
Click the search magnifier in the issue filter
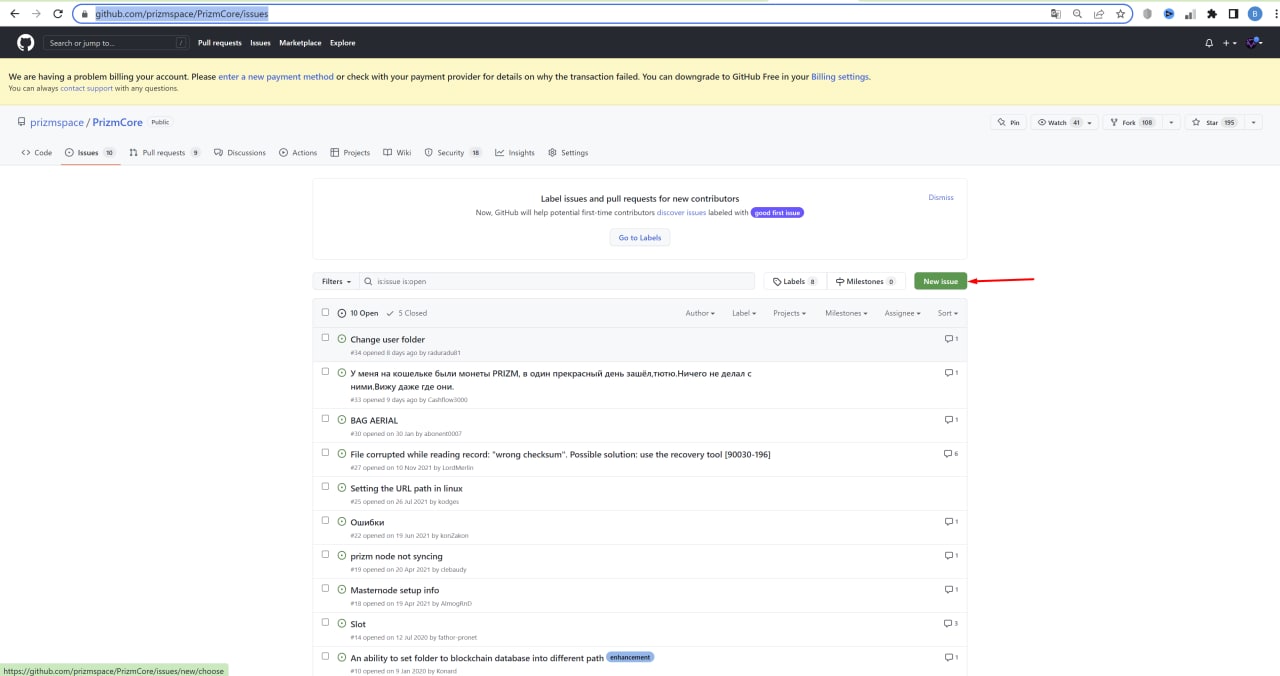[368, 282]
